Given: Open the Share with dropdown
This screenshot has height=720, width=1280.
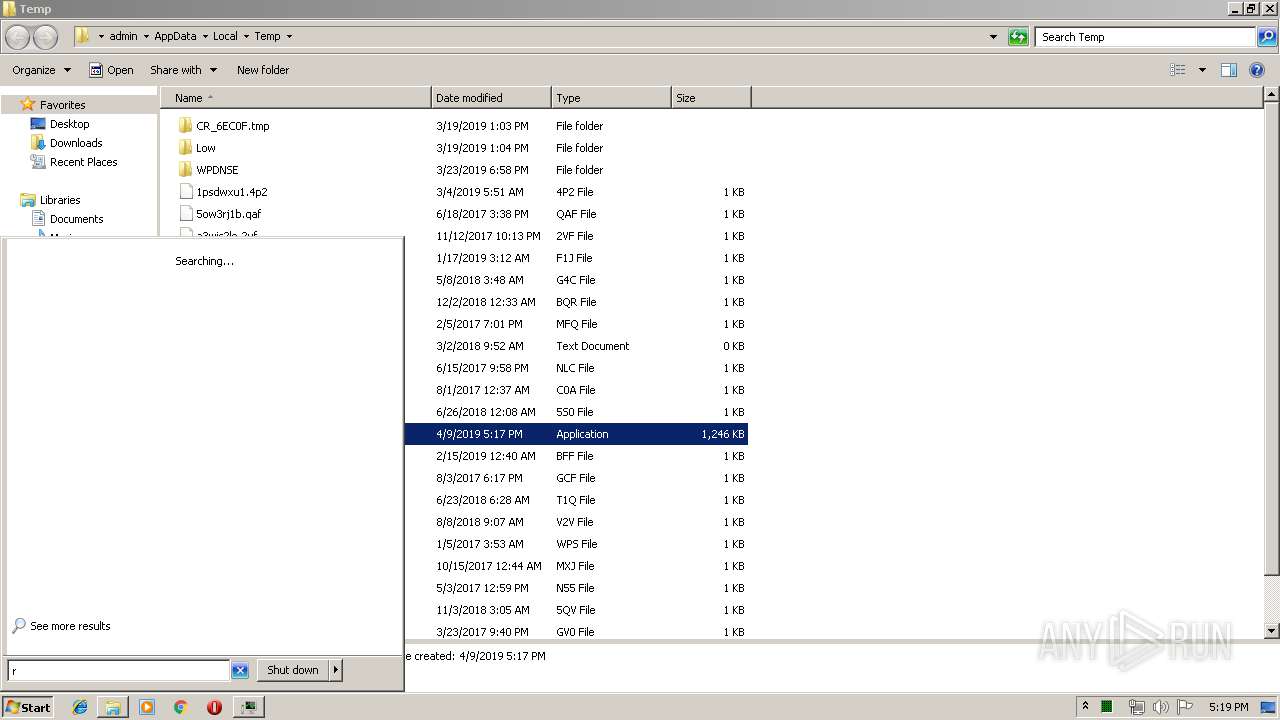Looking at the screenshot, I should (x=183, y=70).
